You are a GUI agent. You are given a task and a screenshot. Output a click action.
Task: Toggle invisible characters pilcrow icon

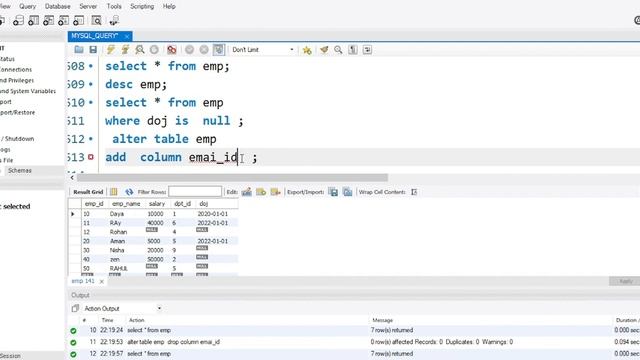coord(353,50)
